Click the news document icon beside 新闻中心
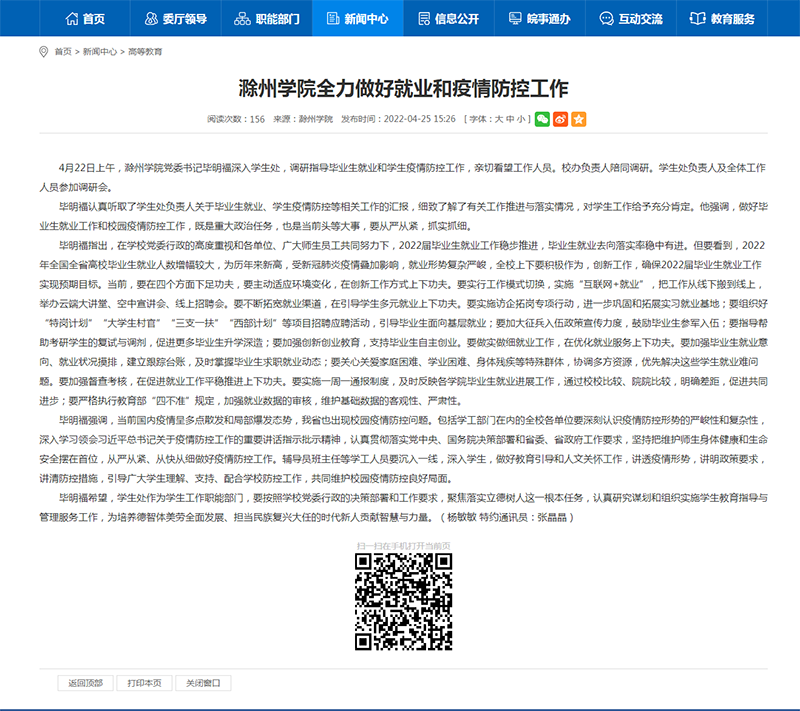 [x=333, y=19]
